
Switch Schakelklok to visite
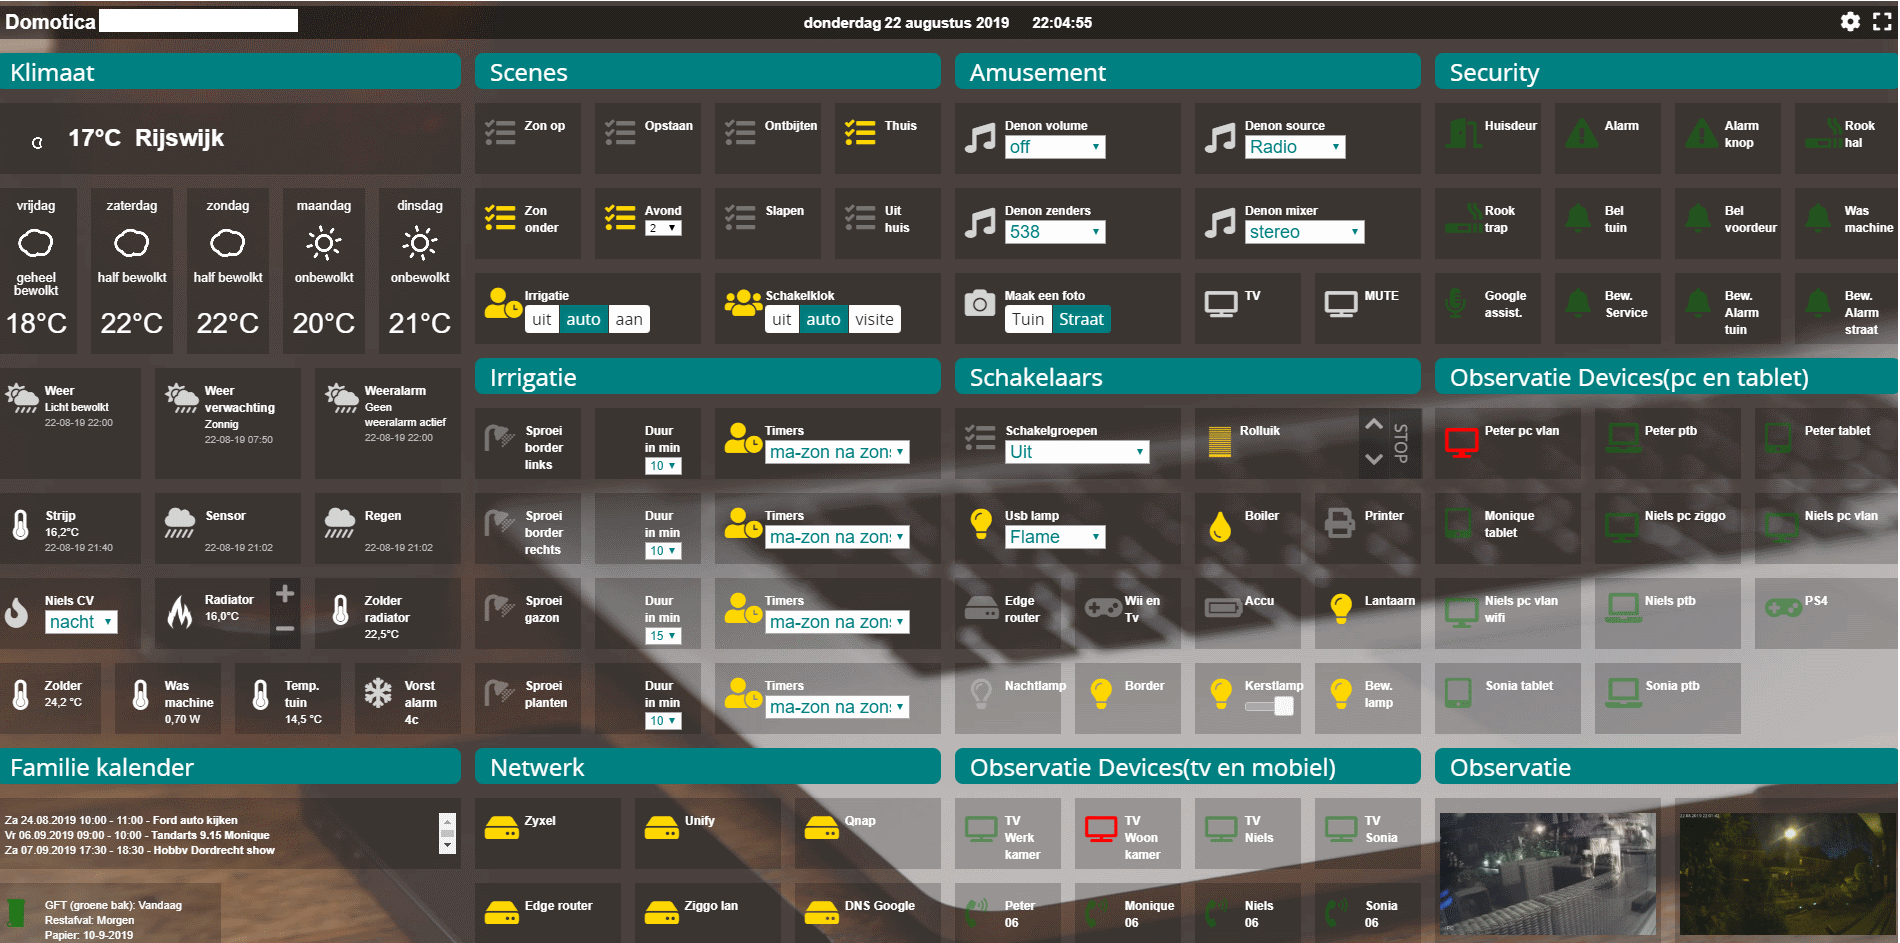point(874,320)
